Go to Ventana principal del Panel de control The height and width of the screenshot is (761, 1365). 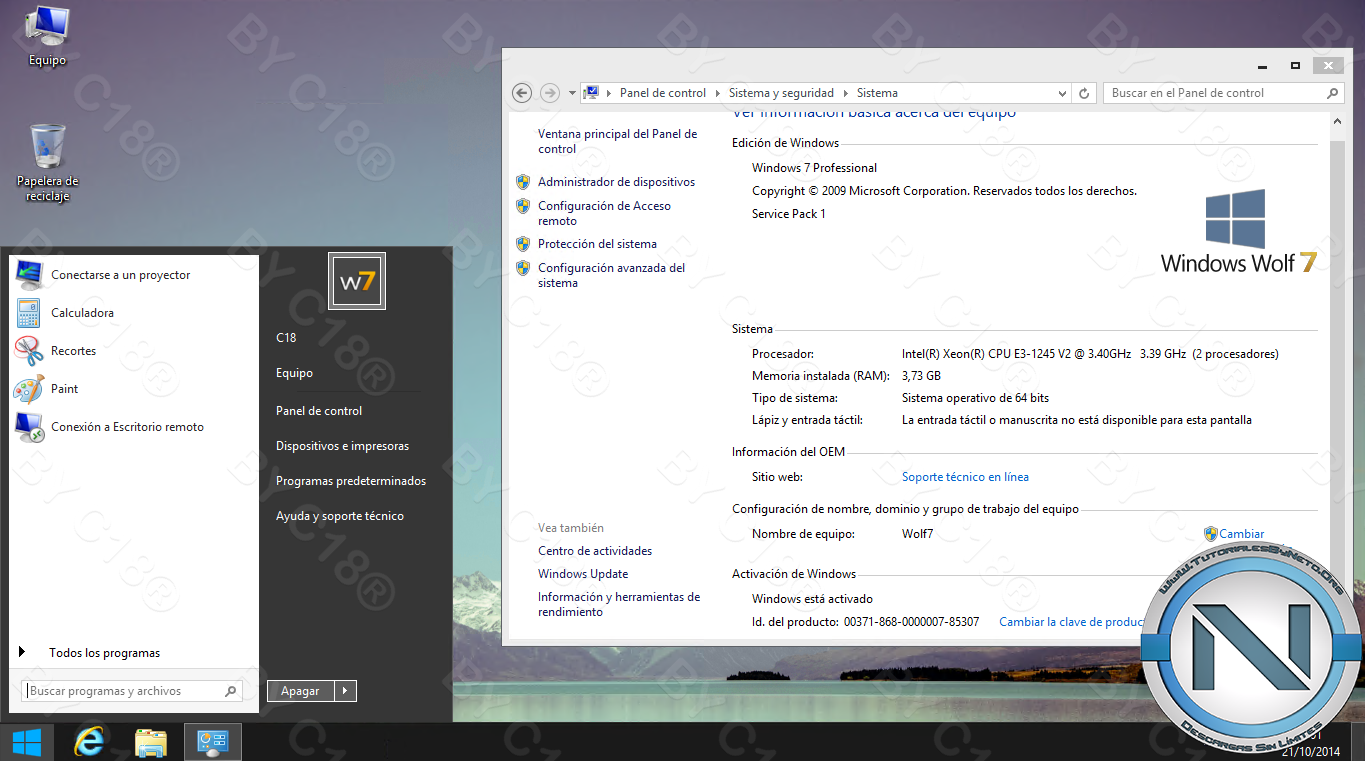point(617,141)
